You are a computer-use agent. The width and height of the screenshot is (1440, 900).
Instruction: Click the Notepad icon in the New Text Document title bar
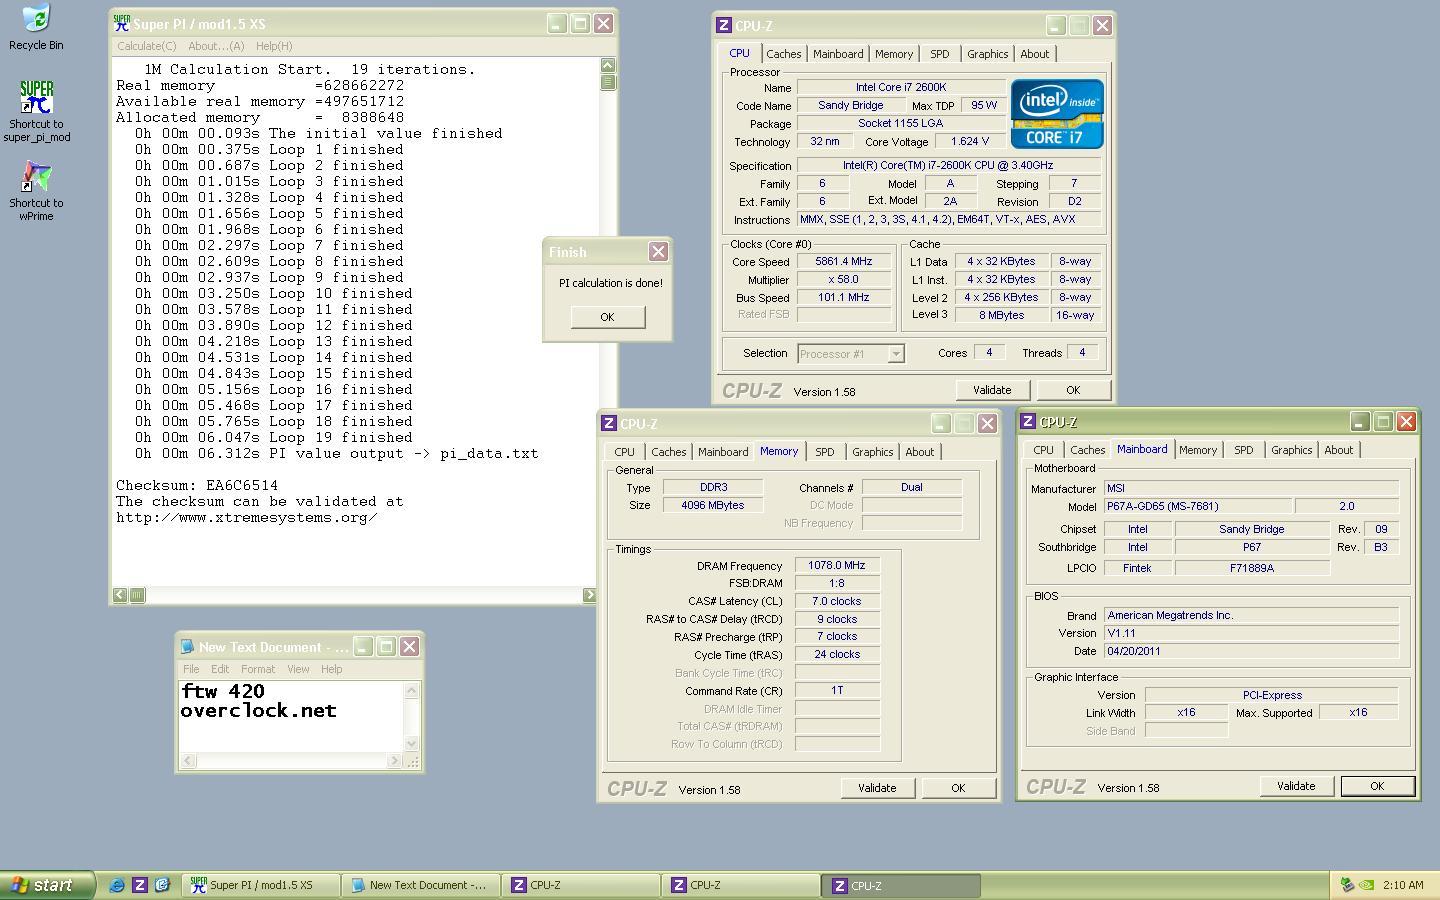click(187, 647)
